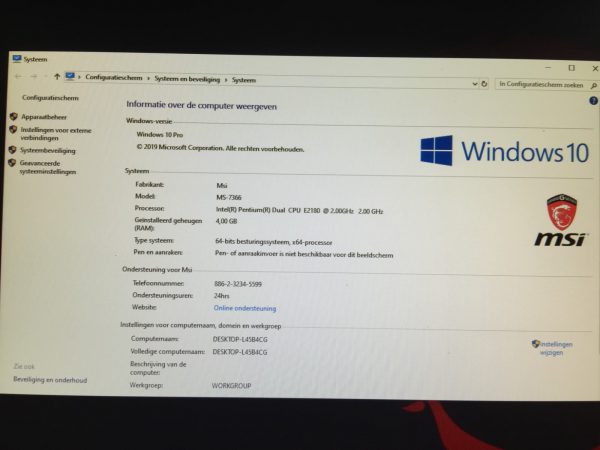Maximize the Systeem window
Screen dimensions: 600x450
[572, 68]
